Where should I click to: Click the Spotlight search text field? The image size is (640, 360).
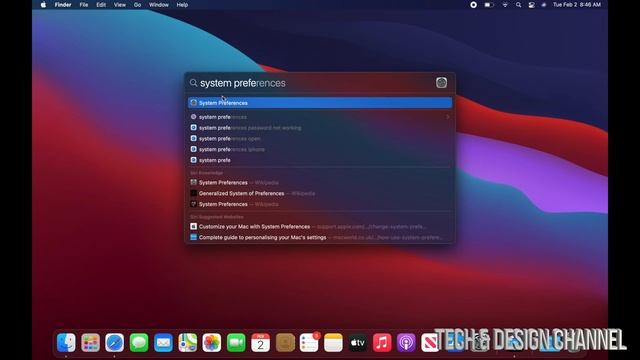click(314, 83)
